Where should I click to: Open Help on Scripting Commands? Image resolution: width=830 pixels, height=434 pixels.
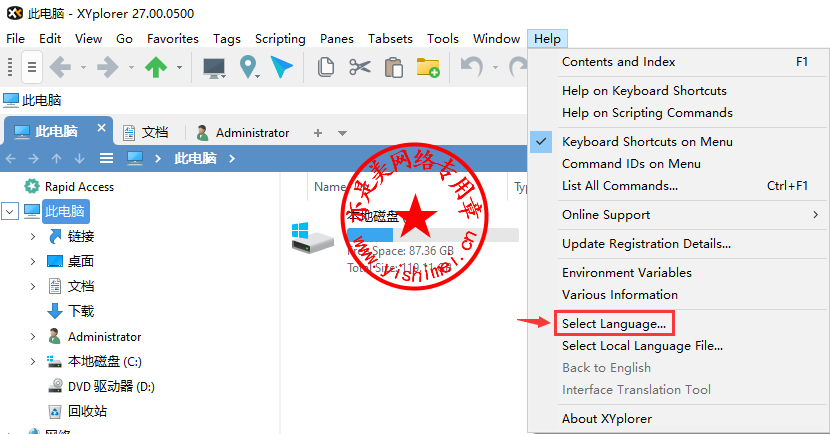pyautogui.click(x=647, y=113)
